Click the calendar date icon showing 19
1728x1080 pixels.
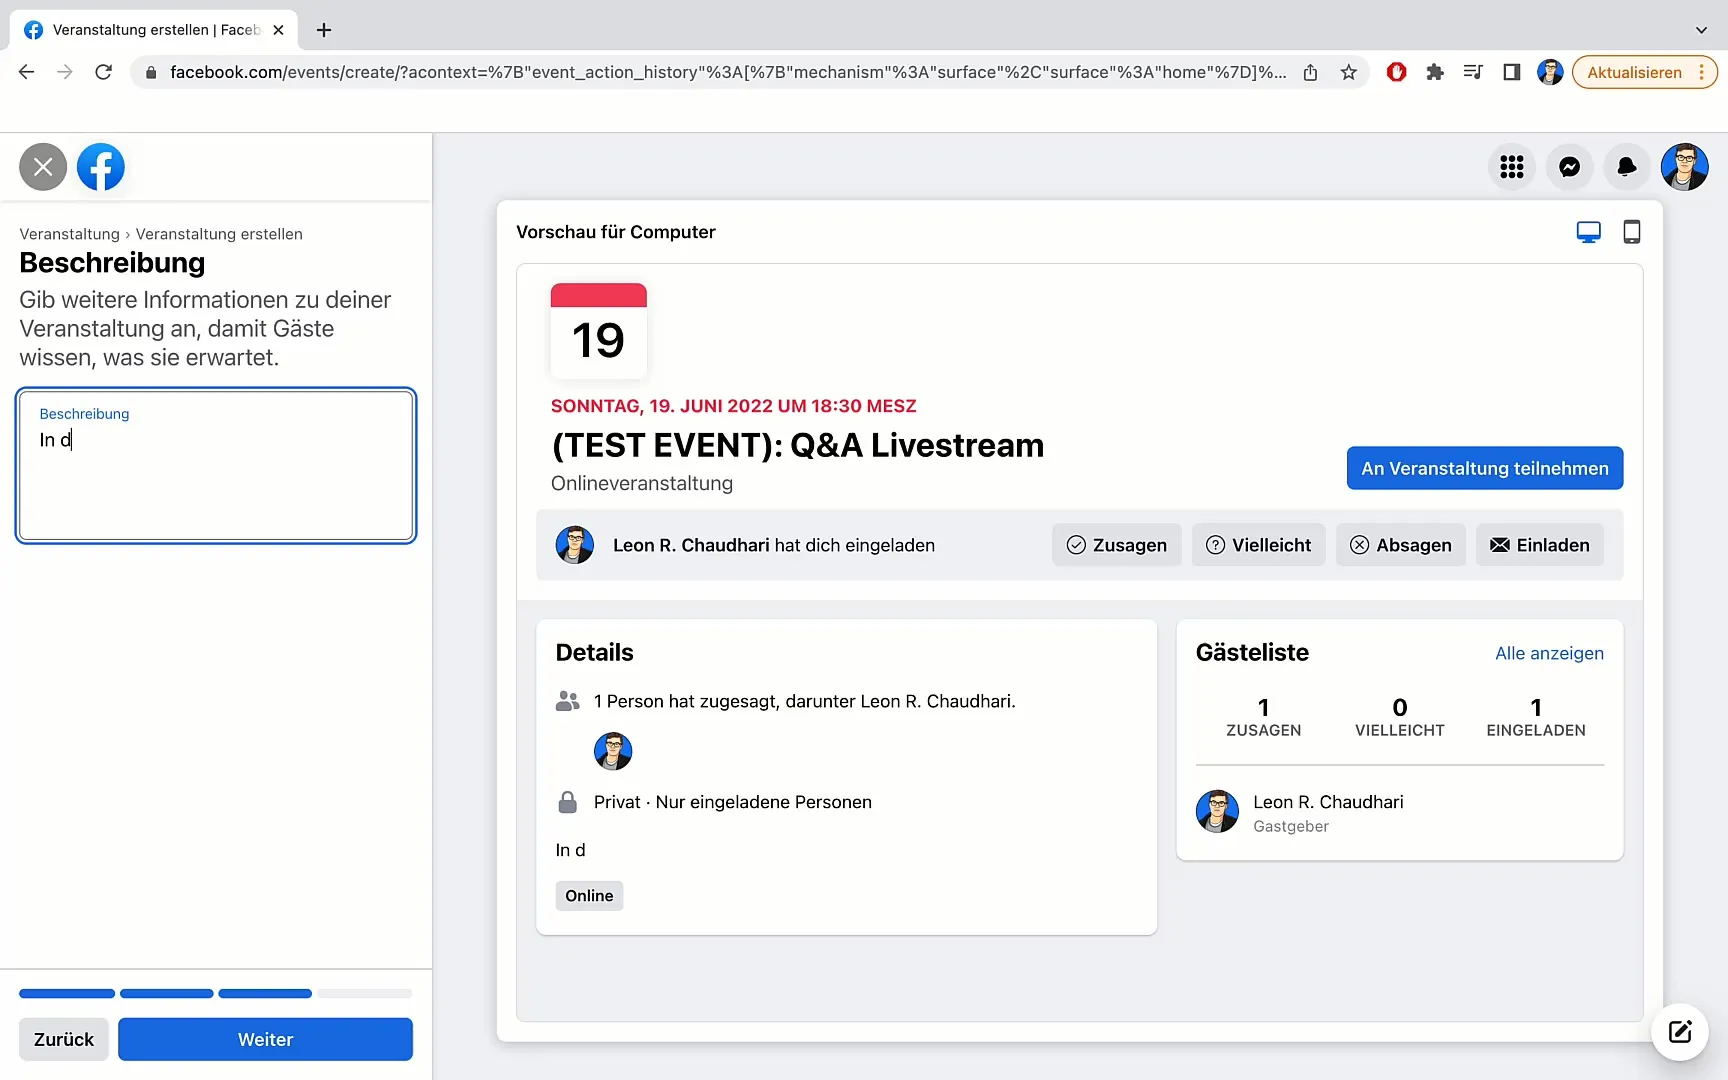(x=598, y=330)
